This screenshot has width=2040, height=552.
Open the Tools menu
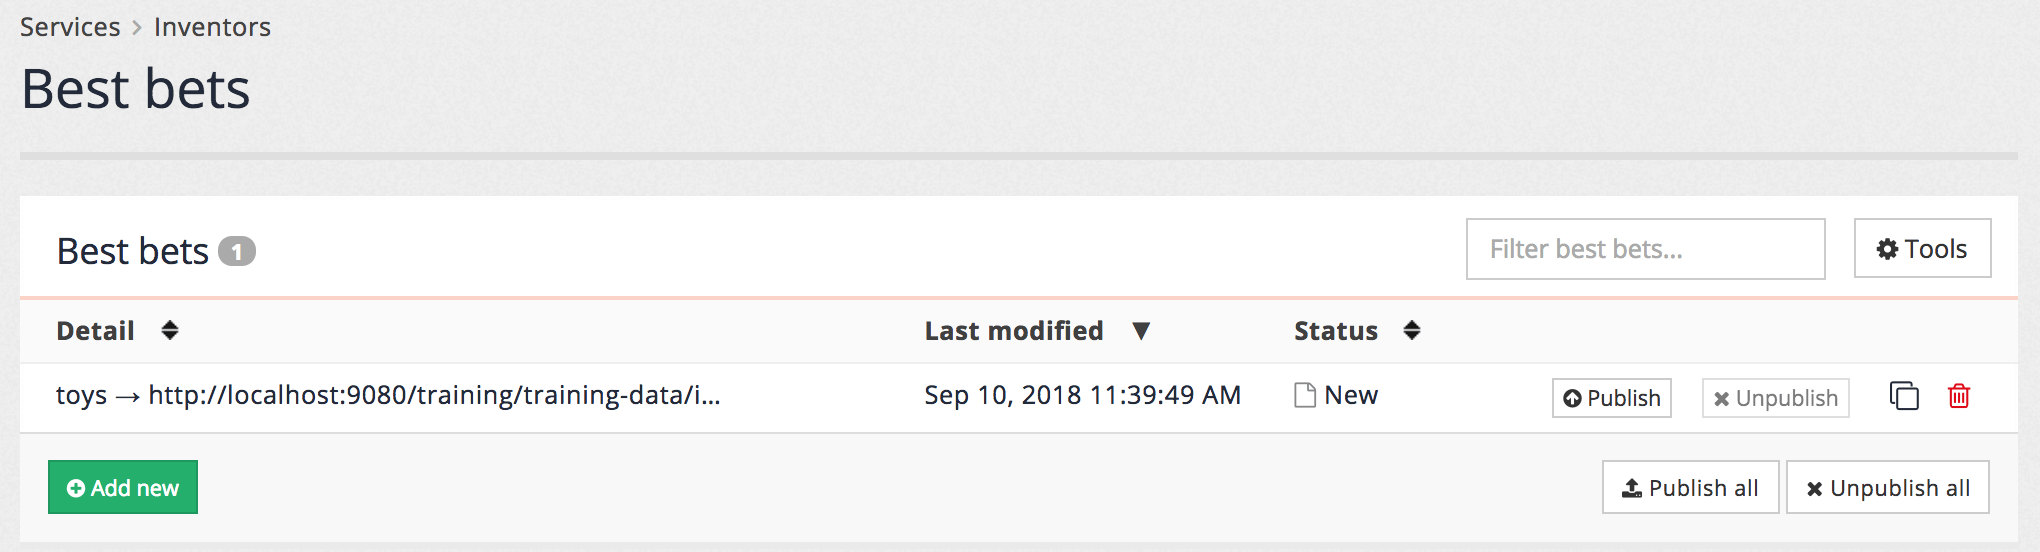point(1922,248)
